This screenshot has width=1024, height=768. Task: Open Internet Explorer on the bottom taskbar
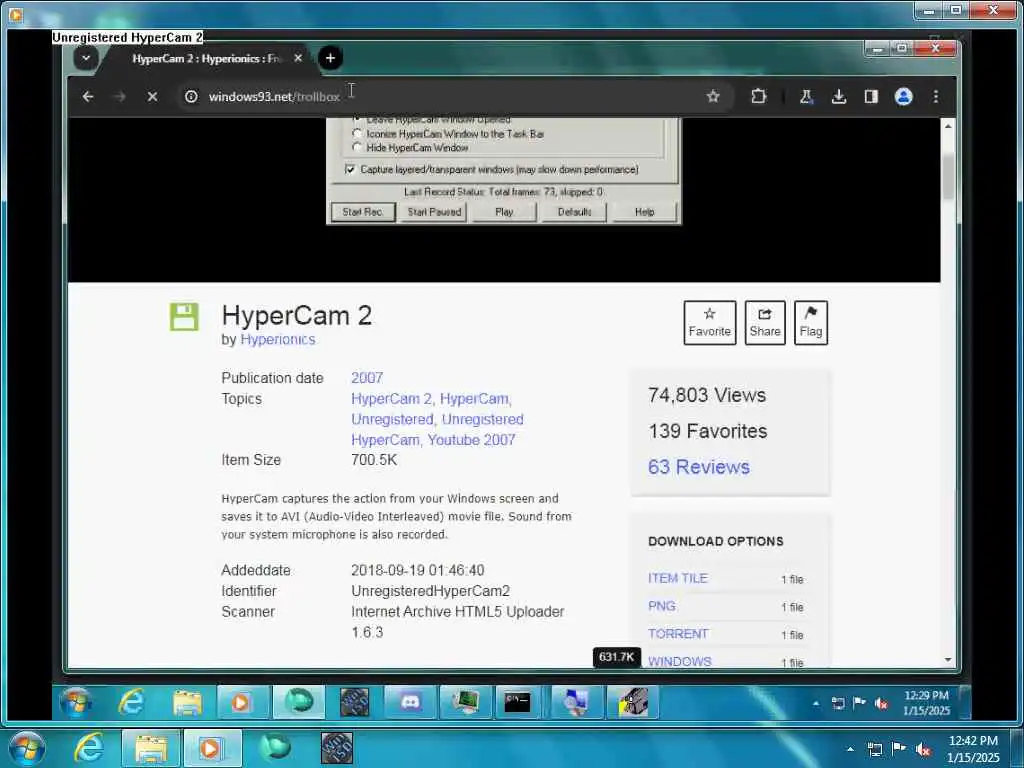coord(89,747)
